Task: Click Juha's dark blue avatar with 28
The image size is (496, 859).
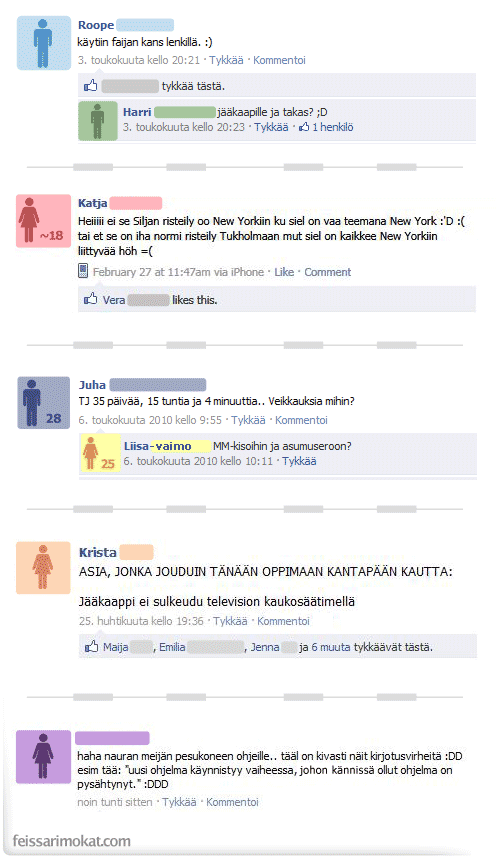Action: click(43, 402)
